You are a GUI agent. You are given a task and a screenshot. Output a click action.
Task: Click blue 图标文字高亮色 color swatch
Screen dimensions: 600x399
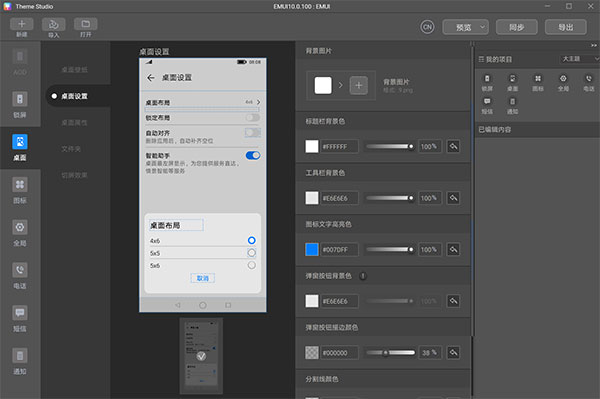312,250
